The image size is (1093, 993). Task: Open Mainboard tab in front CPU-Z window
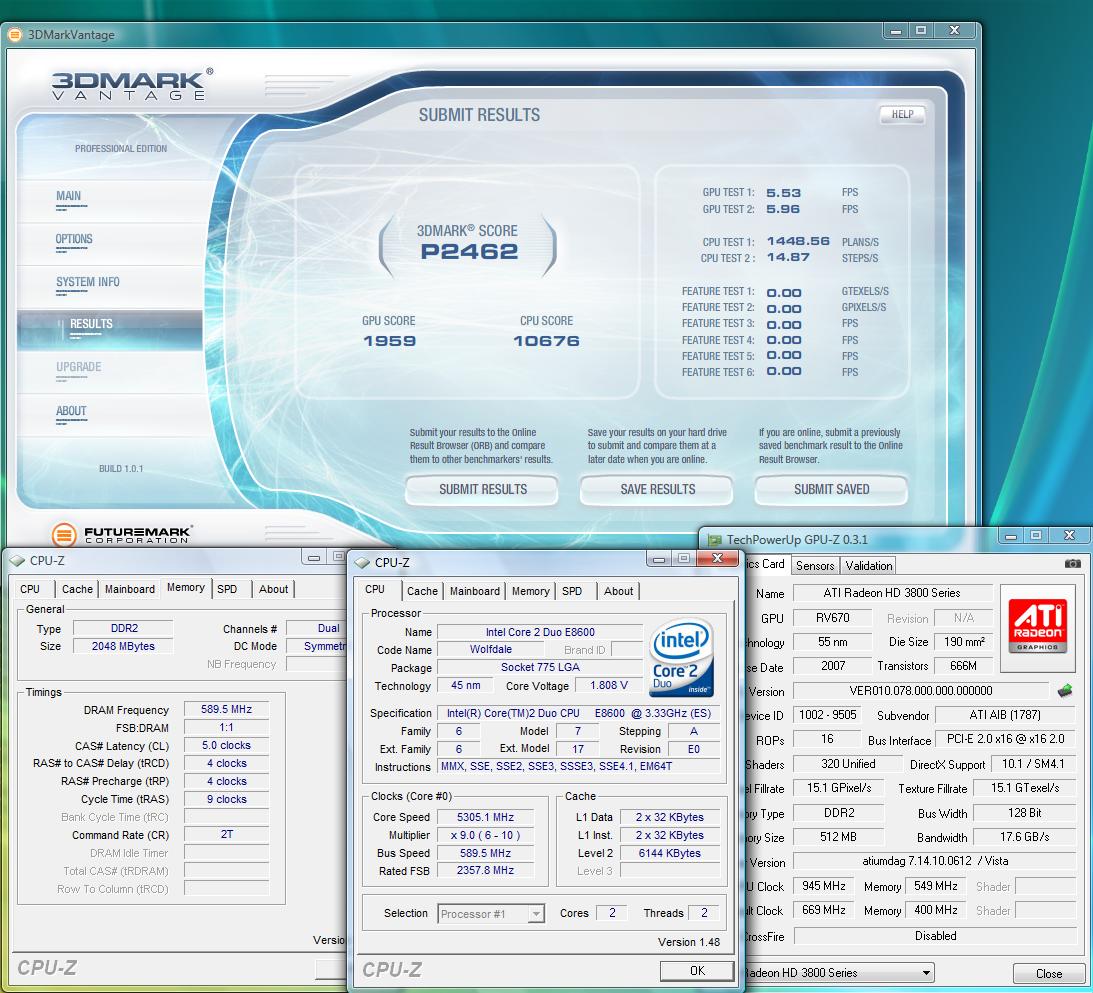pos(475,591)
